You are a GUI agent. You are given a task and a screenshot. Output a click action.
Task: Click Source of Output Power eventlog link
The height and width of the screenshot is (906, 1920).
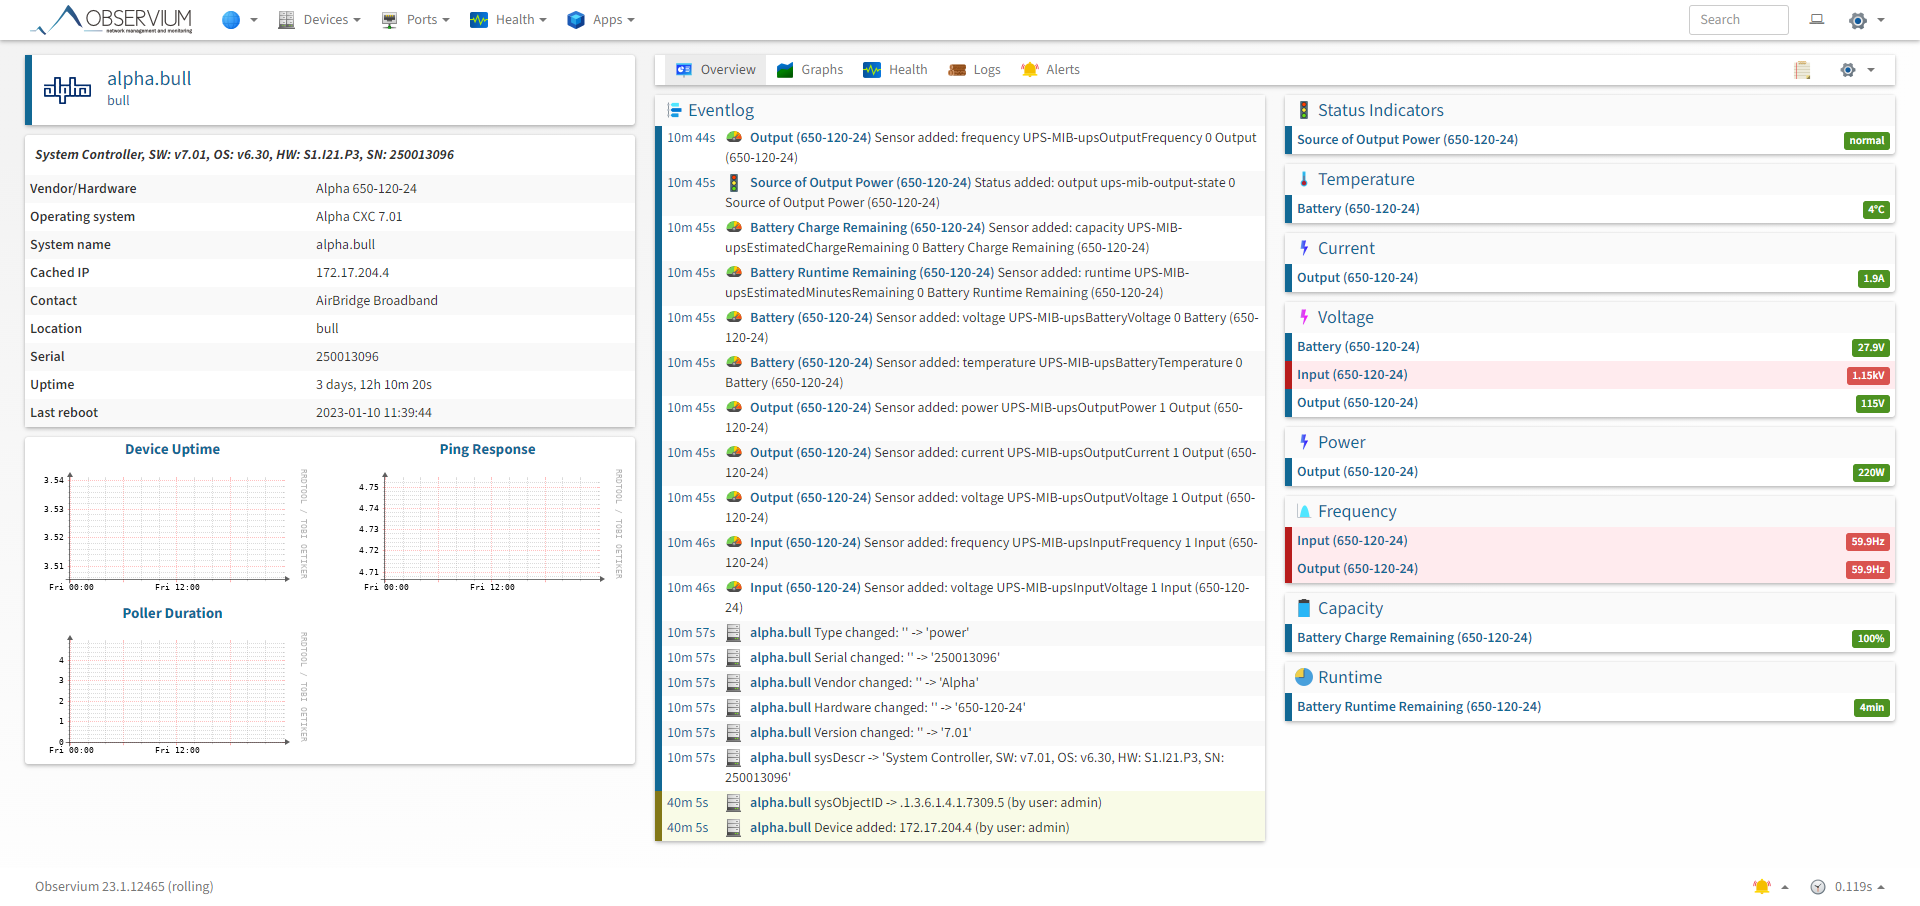tap(860, 183)
